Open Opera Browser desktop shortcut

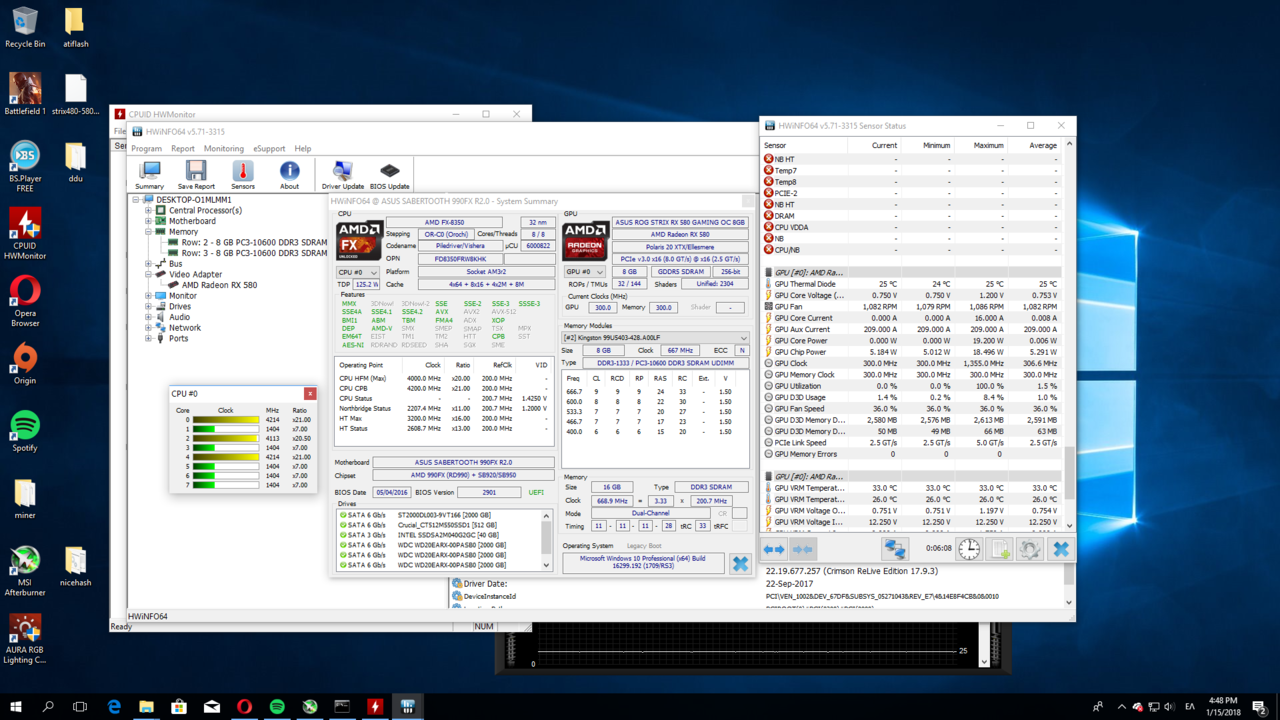coord(25,302)
